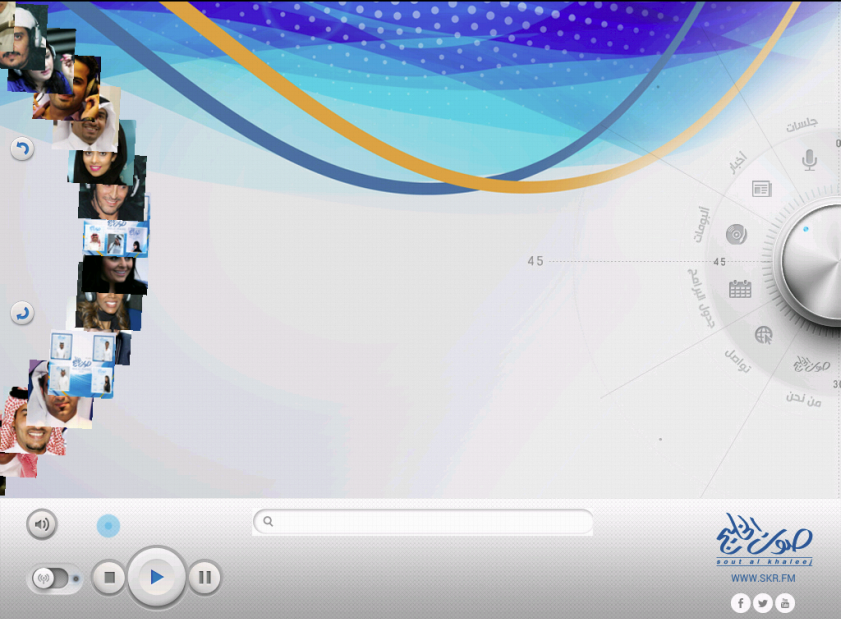Toggle the live broadcast switch
The width and height of the screenshot is (841, 619).
tap(54, 578)
